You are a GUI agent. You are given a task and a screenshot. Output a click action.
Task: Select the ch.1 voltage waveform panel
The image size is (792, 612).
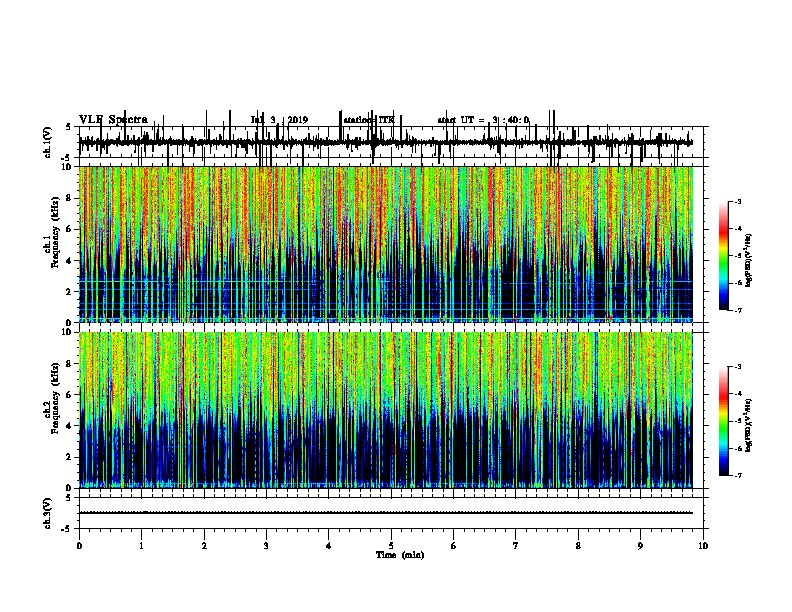coord(391,142)
